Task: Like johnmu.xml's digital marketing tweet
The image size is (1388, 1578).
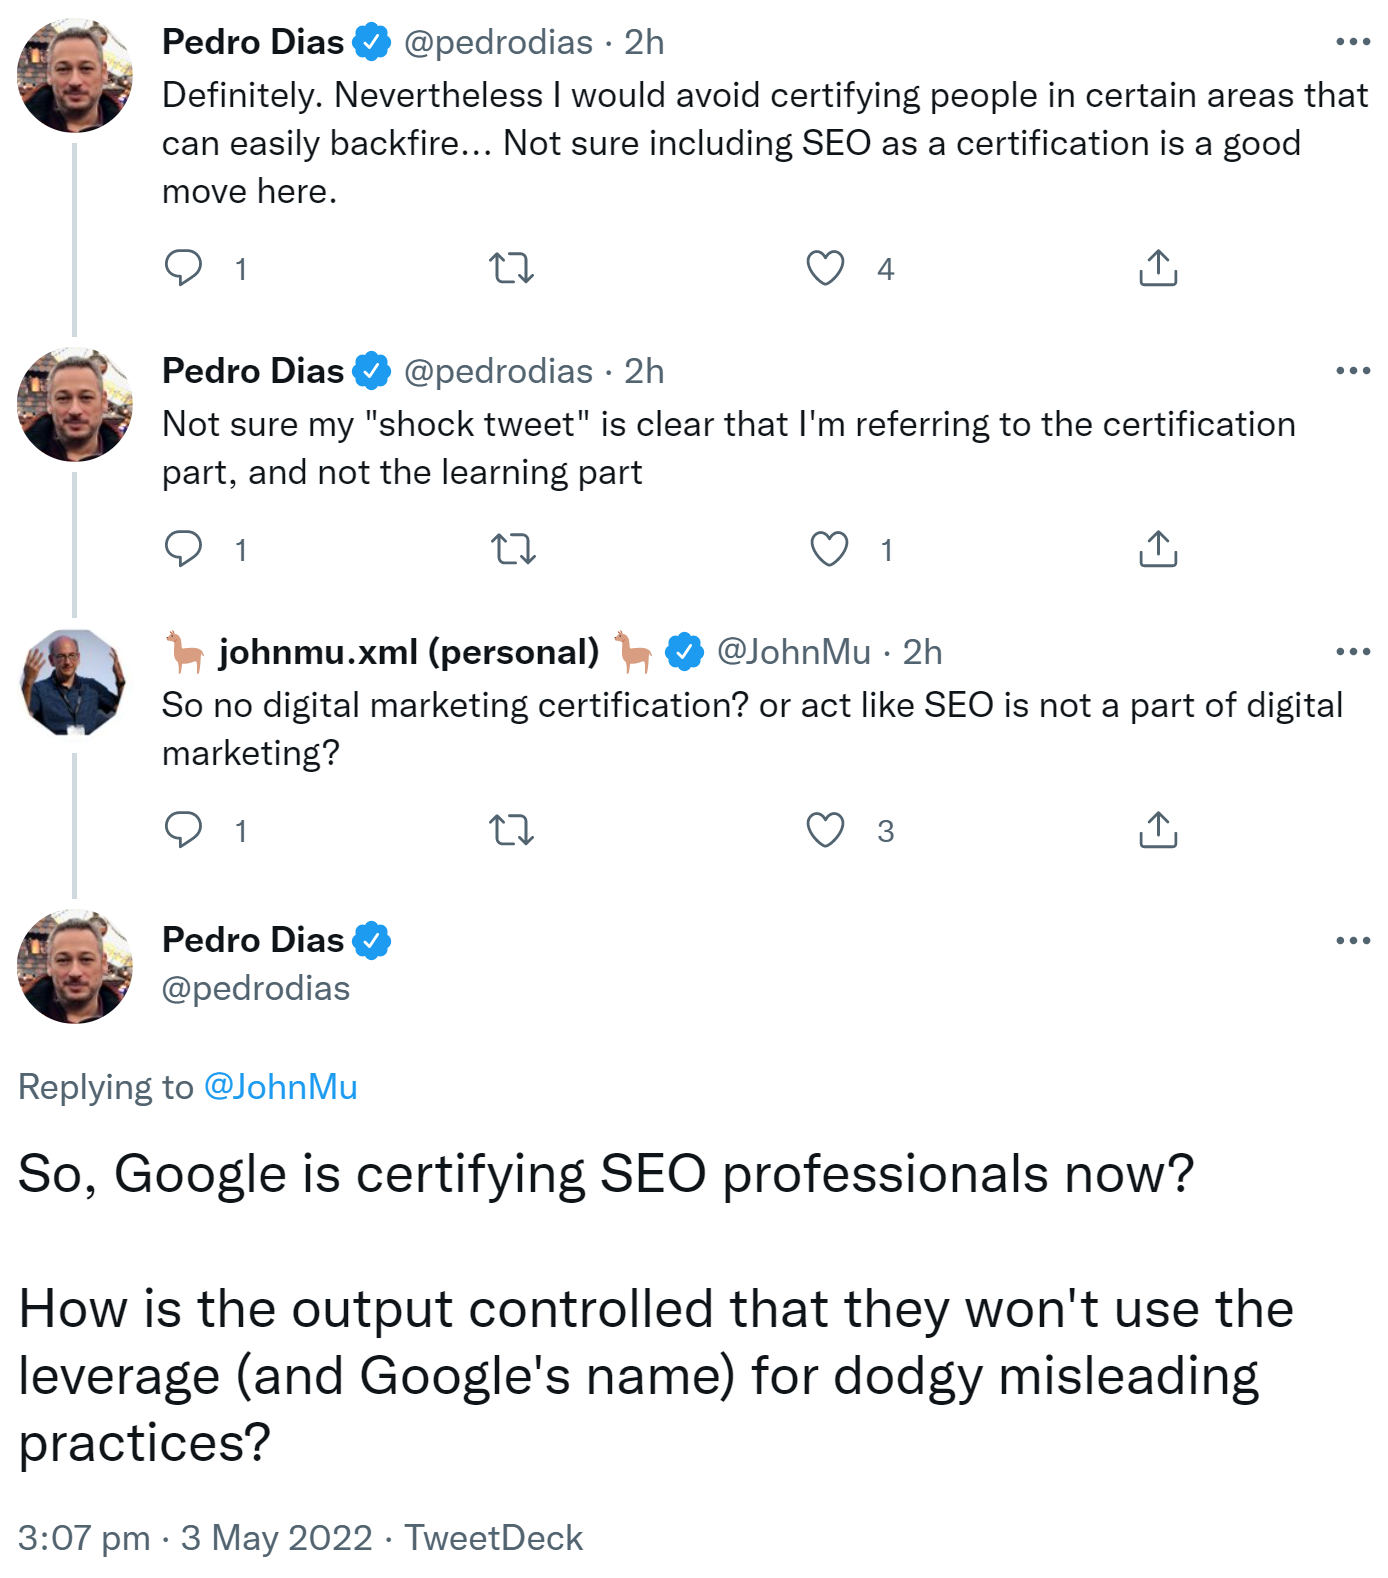Action: [826, 830]
